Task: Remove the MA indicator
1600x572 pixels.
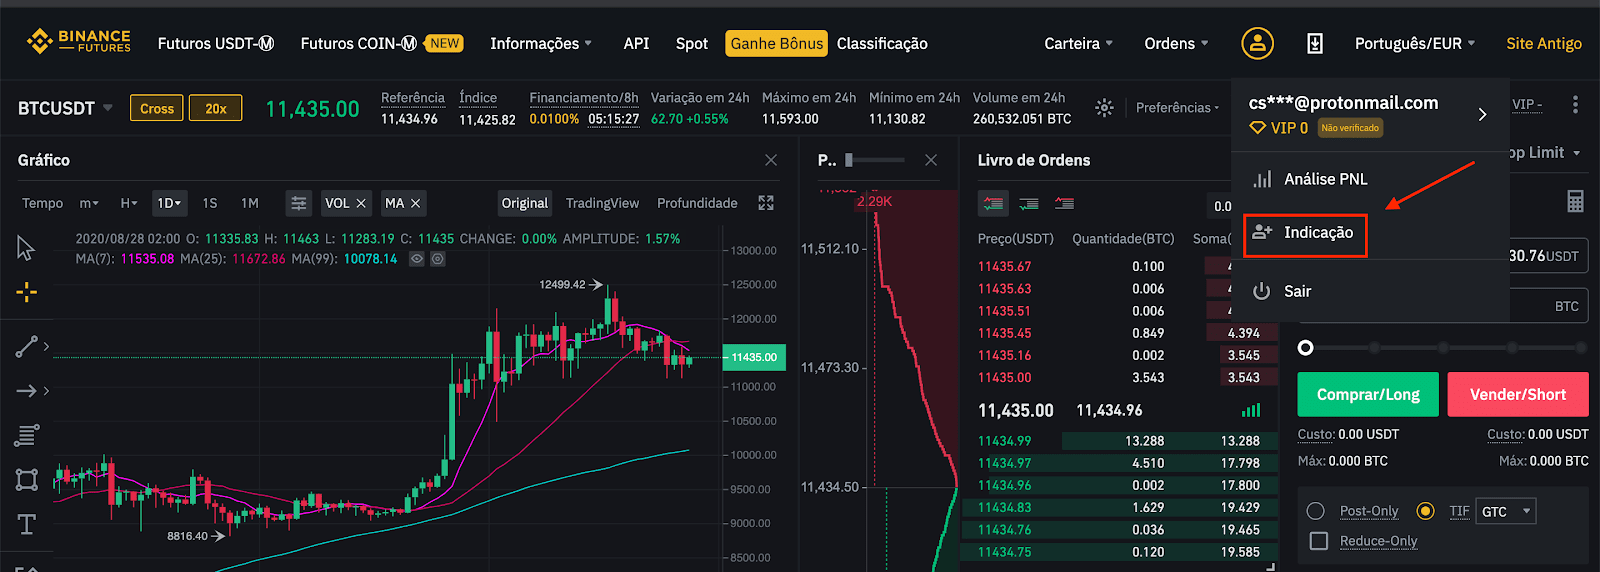Action: click(x=415, y=203)
